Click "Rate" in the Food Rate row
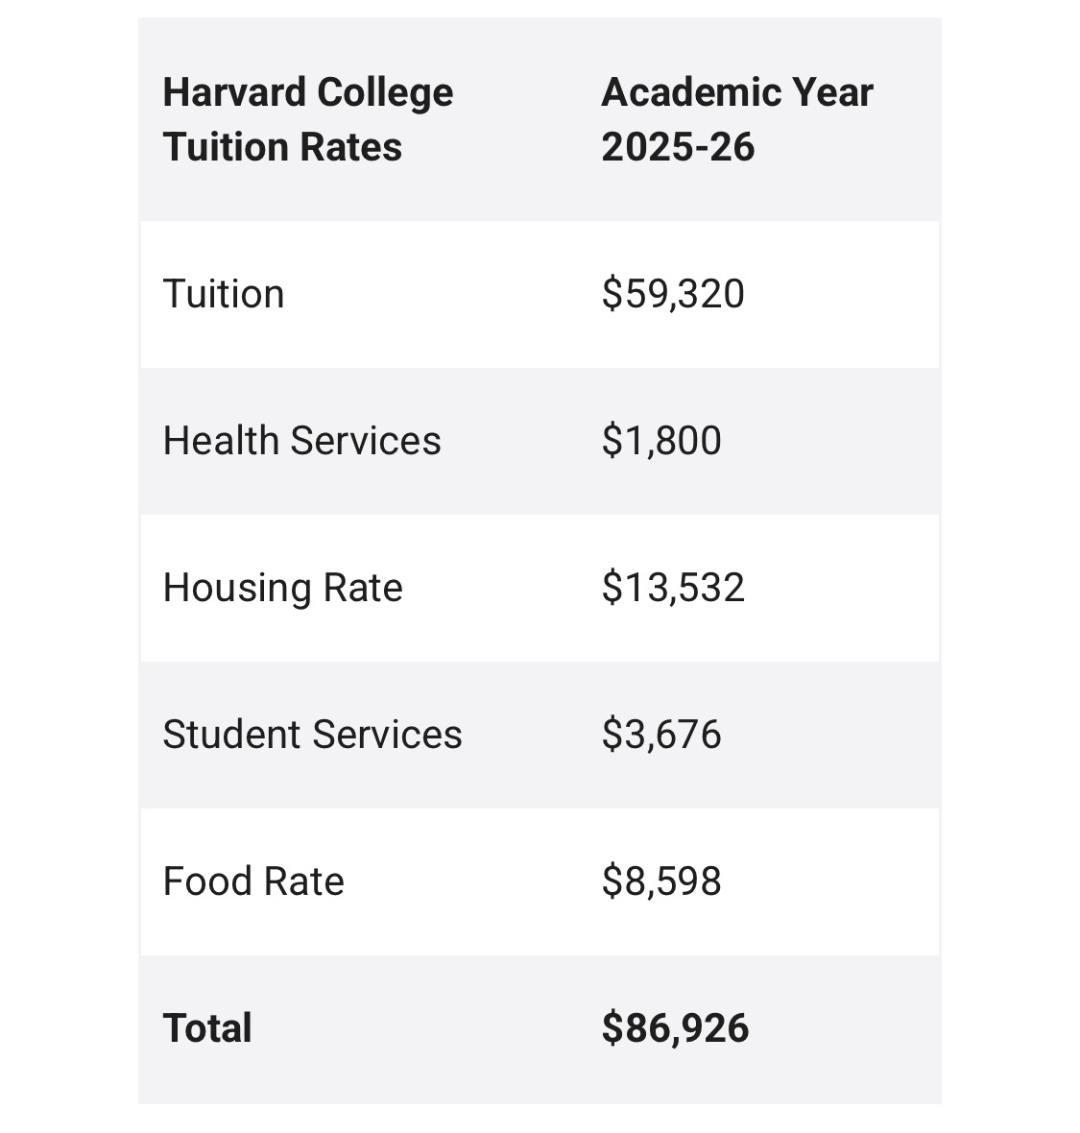This screenshot has width=1080, height=1133. 304,882
